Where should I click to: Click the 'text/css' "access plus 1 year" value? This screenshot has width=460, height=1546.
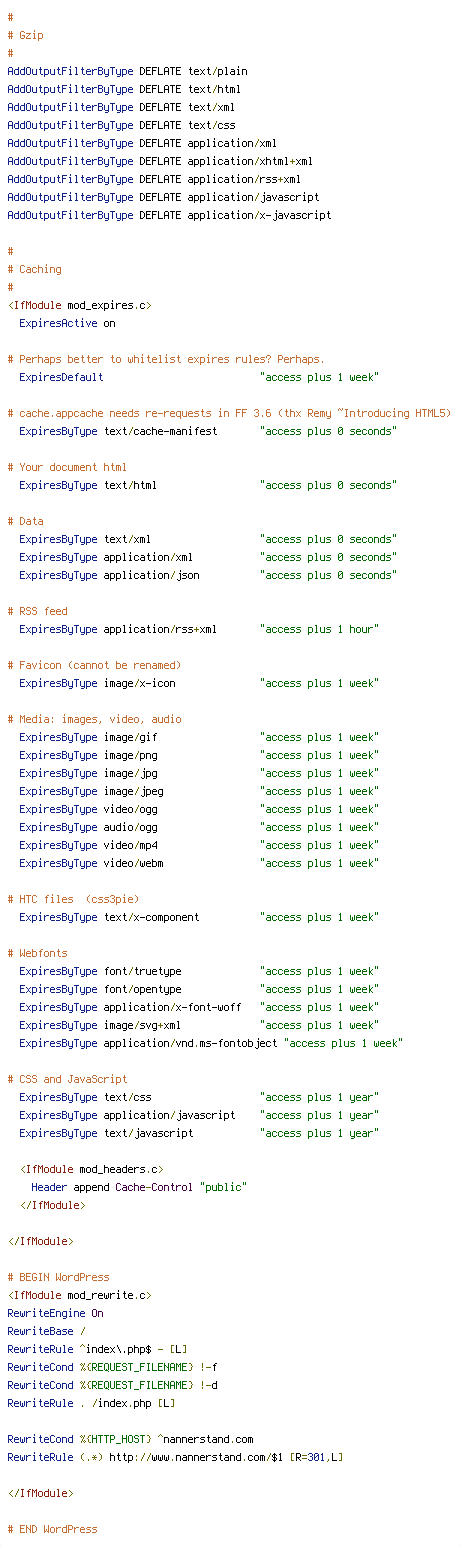tap(319, 1097)
